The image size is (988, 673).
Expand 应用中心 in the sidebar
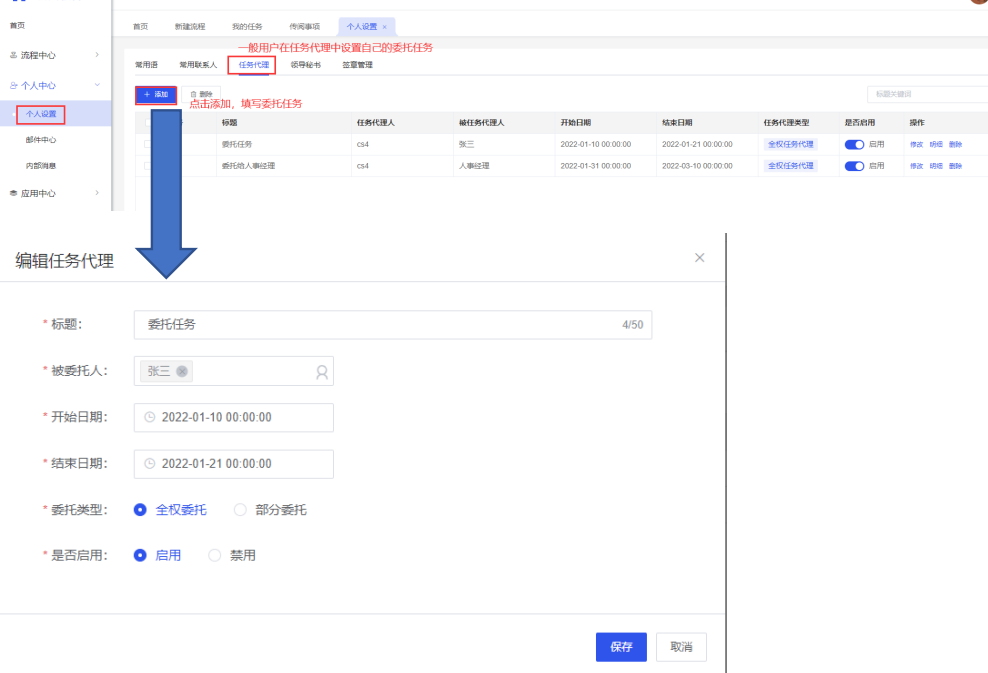coord(54,193)
